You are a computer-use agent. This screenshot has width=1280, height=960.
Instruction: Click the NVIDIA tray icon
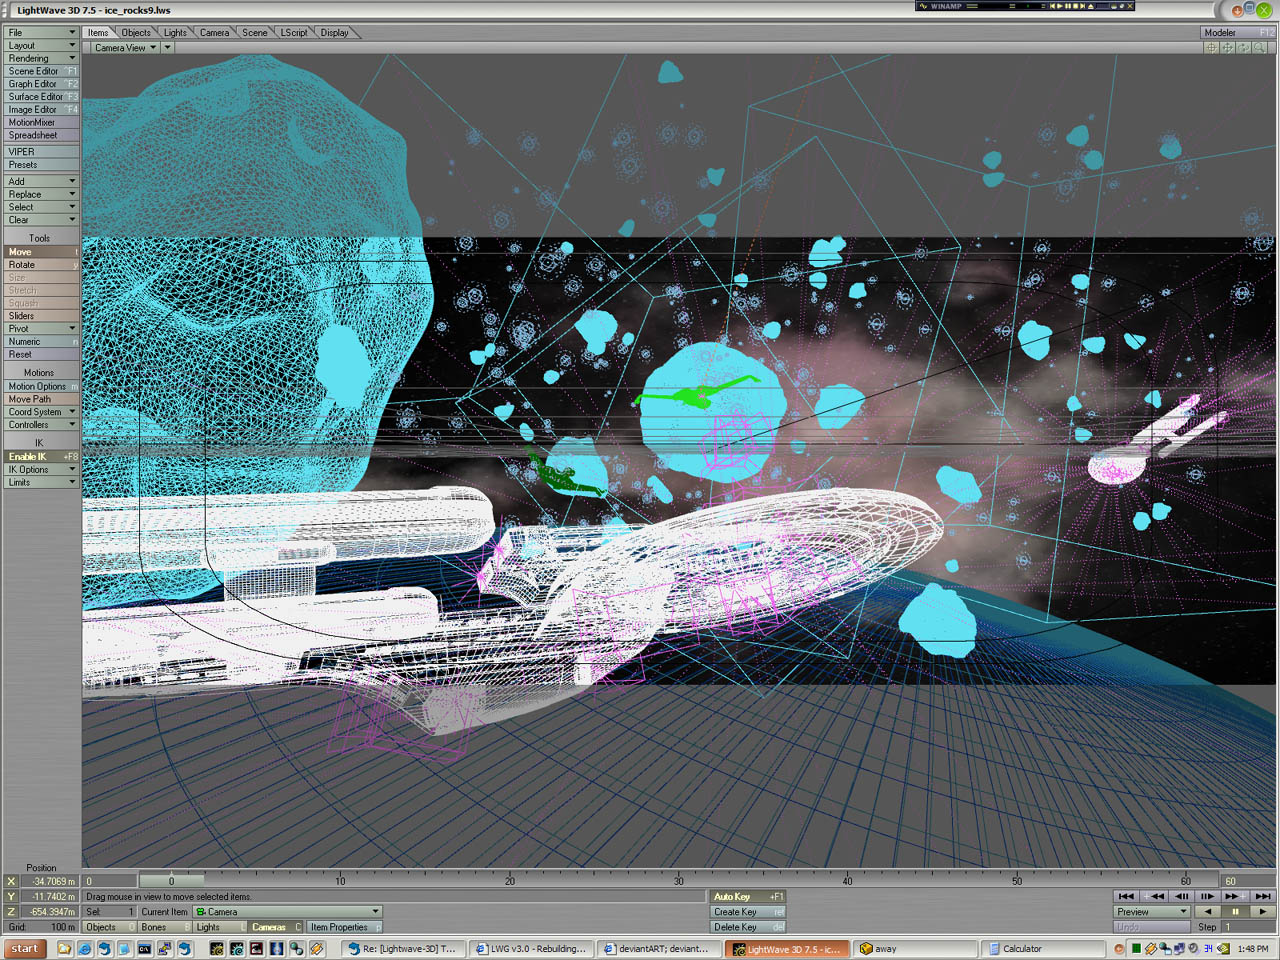1223,949
